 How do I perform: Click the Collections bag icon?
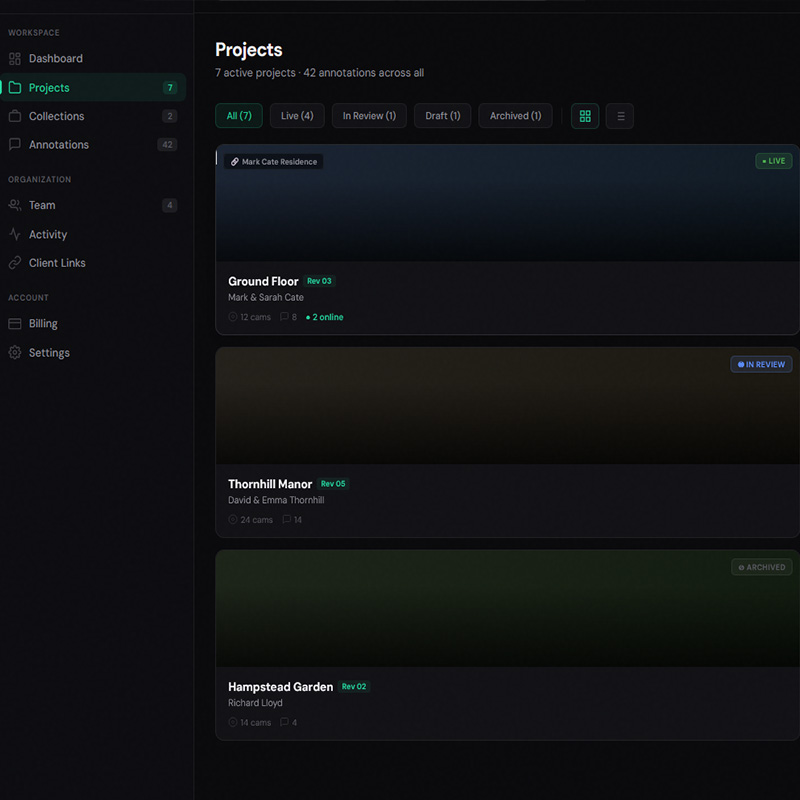[15, 116]
